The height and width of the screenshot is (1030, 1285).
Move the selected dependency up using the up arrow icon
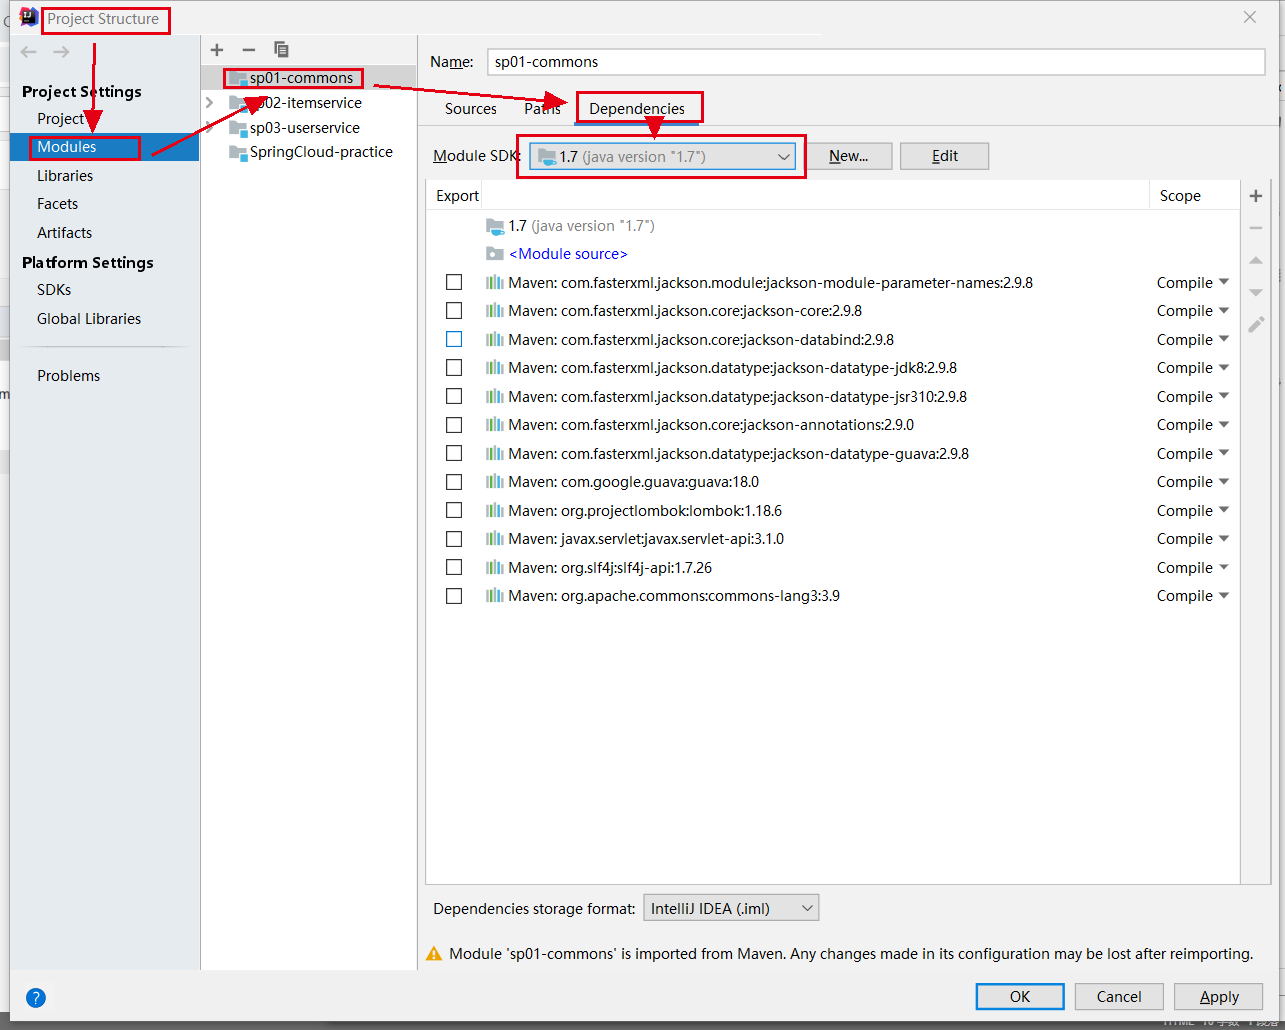[x=1256, y=260]
